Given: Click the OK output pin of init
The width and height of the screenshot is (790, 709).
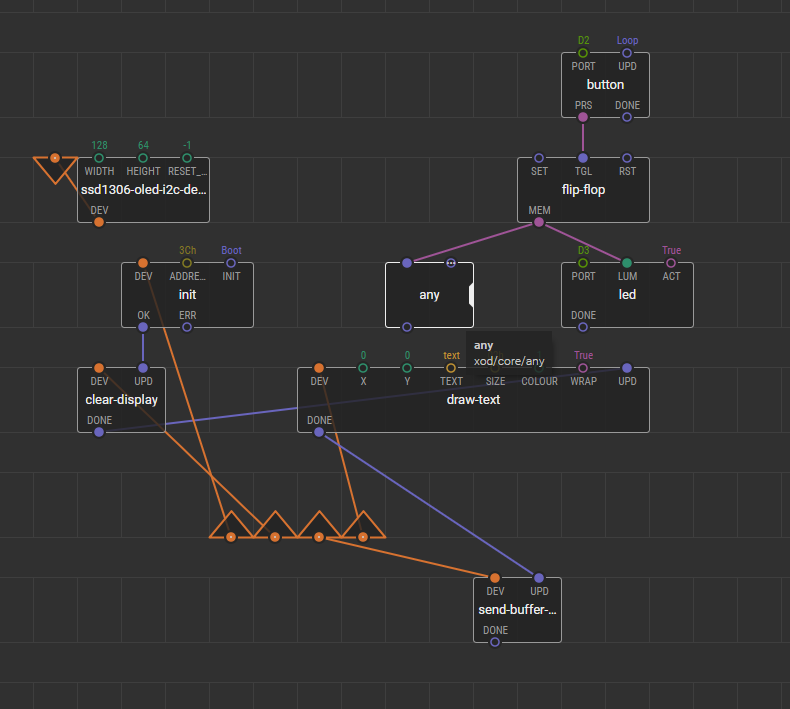Looking at the screenshot, I should 143,327.
